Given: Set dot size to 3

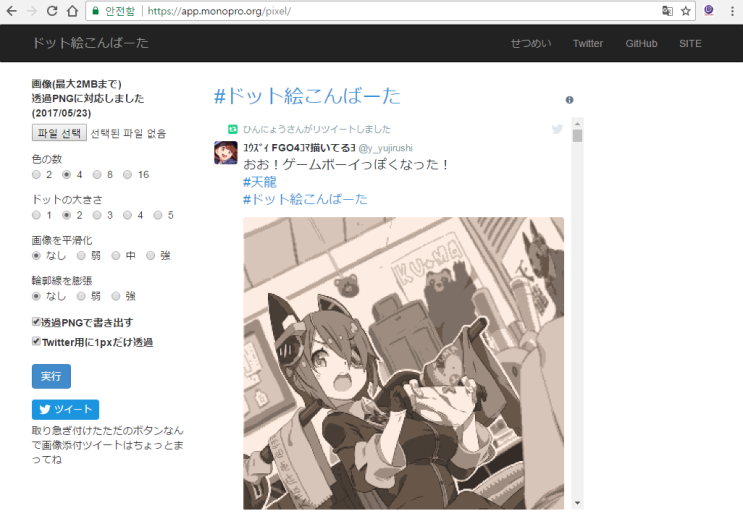Looking at the screenshot, I should coord(97,215).
